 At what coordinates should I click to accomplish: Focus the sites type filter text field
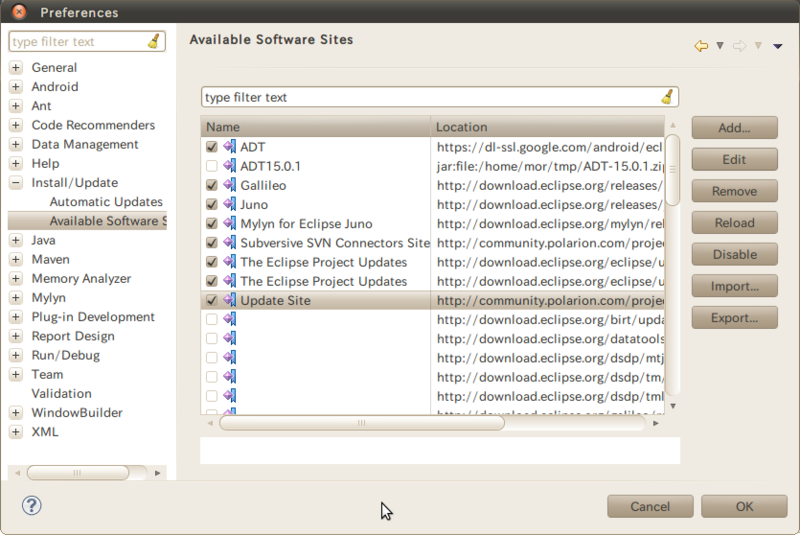coord(431,97)
